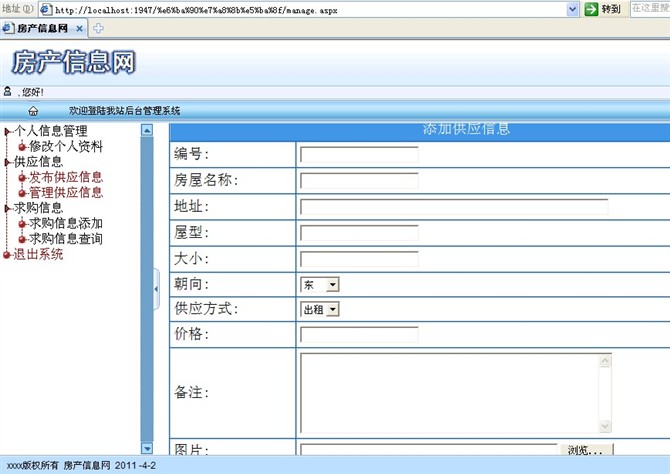Open the address bar URL dropdown
670x474 pixels.
(573, 9)
